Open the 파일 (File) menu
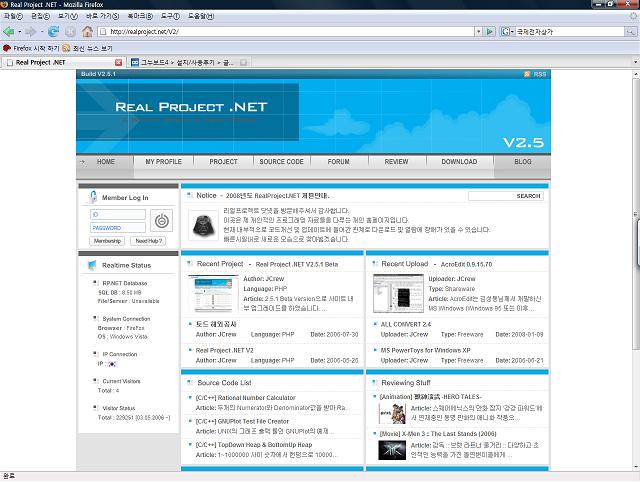This screenshot has height=482, width=640. click(x=13, y=17)
